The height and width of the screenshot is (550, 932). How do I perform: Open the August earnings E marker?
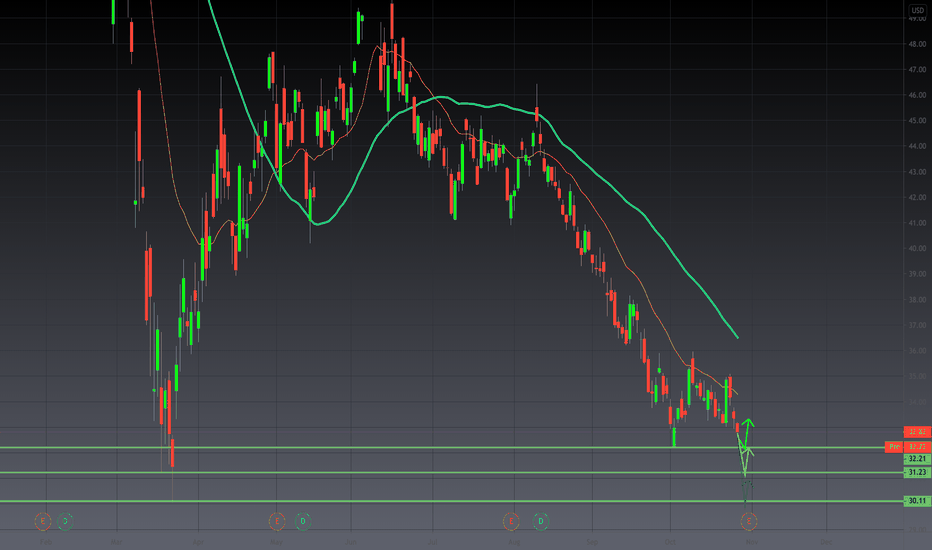(x=511, y=521)
